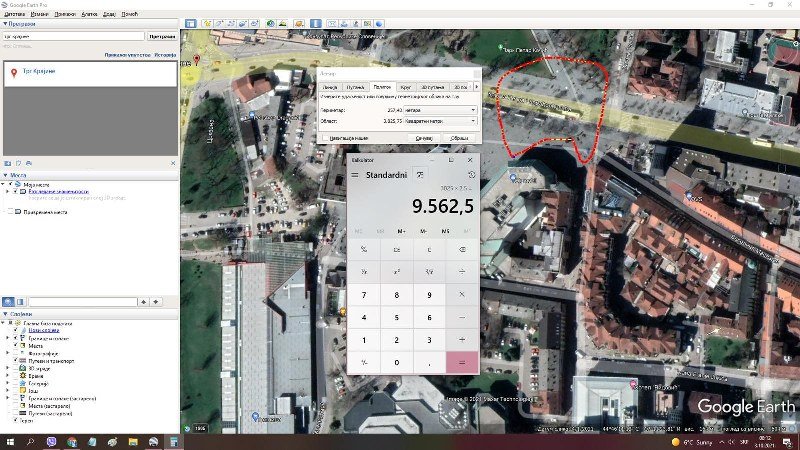Click the square root key in Calculator
Image resolution: width=800 pixels, height=450 pixels.
coord(429,271)
